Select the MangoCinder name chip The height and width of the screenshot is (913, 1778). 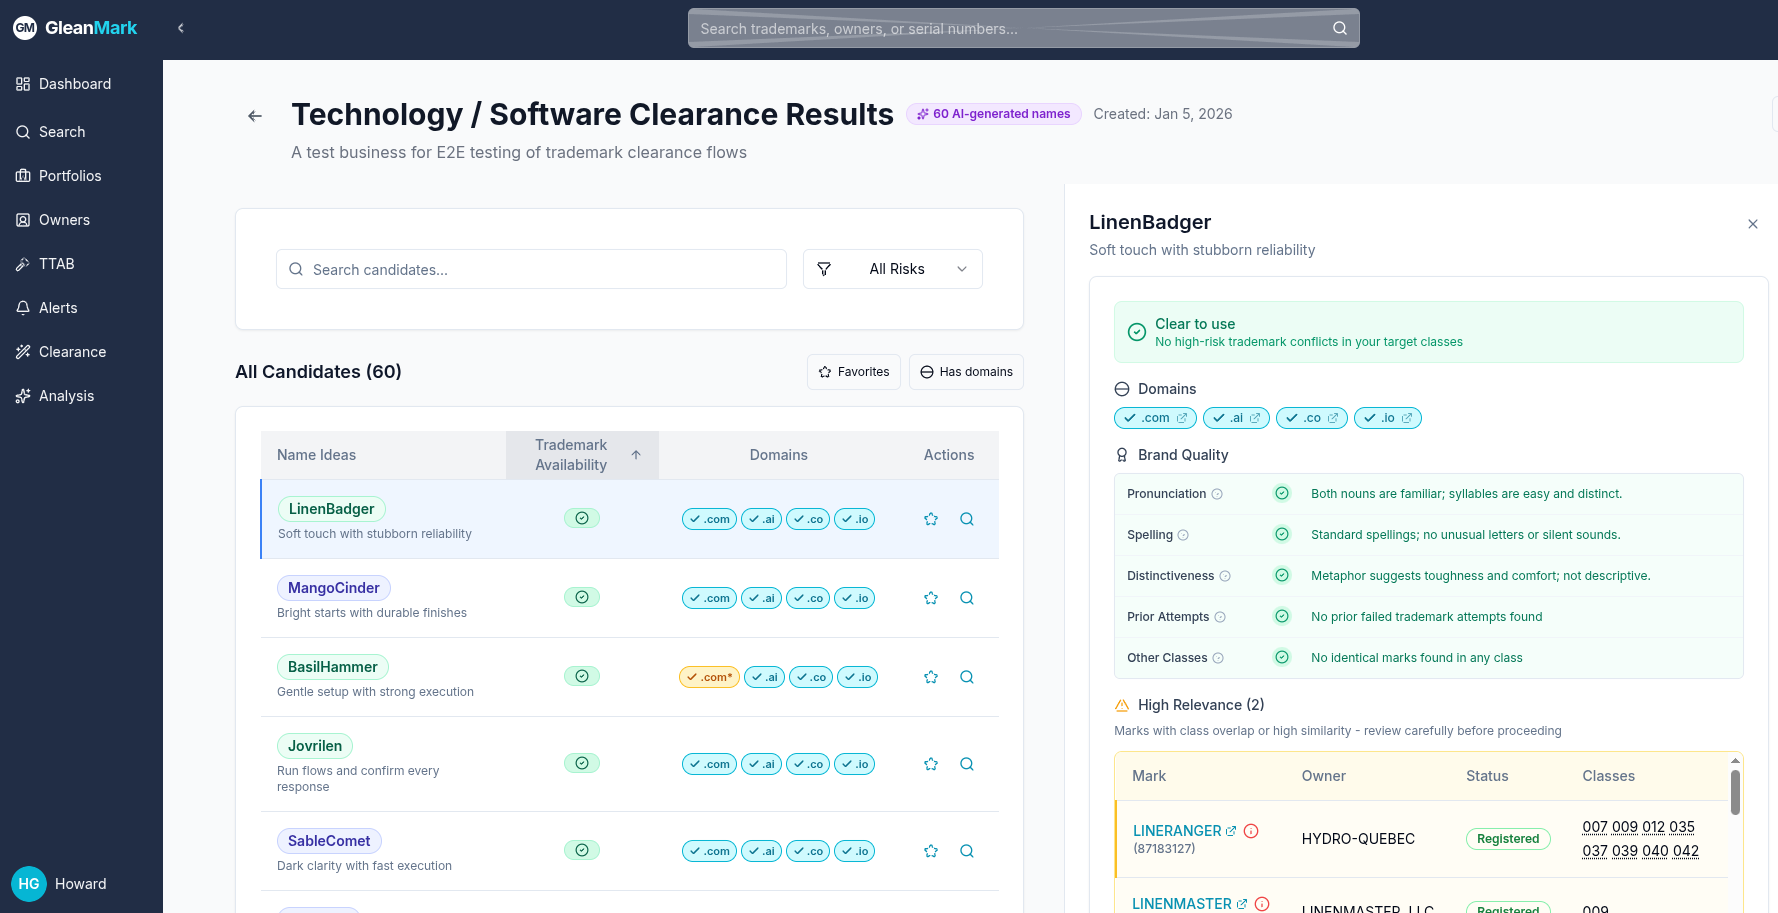coord(334,588)
